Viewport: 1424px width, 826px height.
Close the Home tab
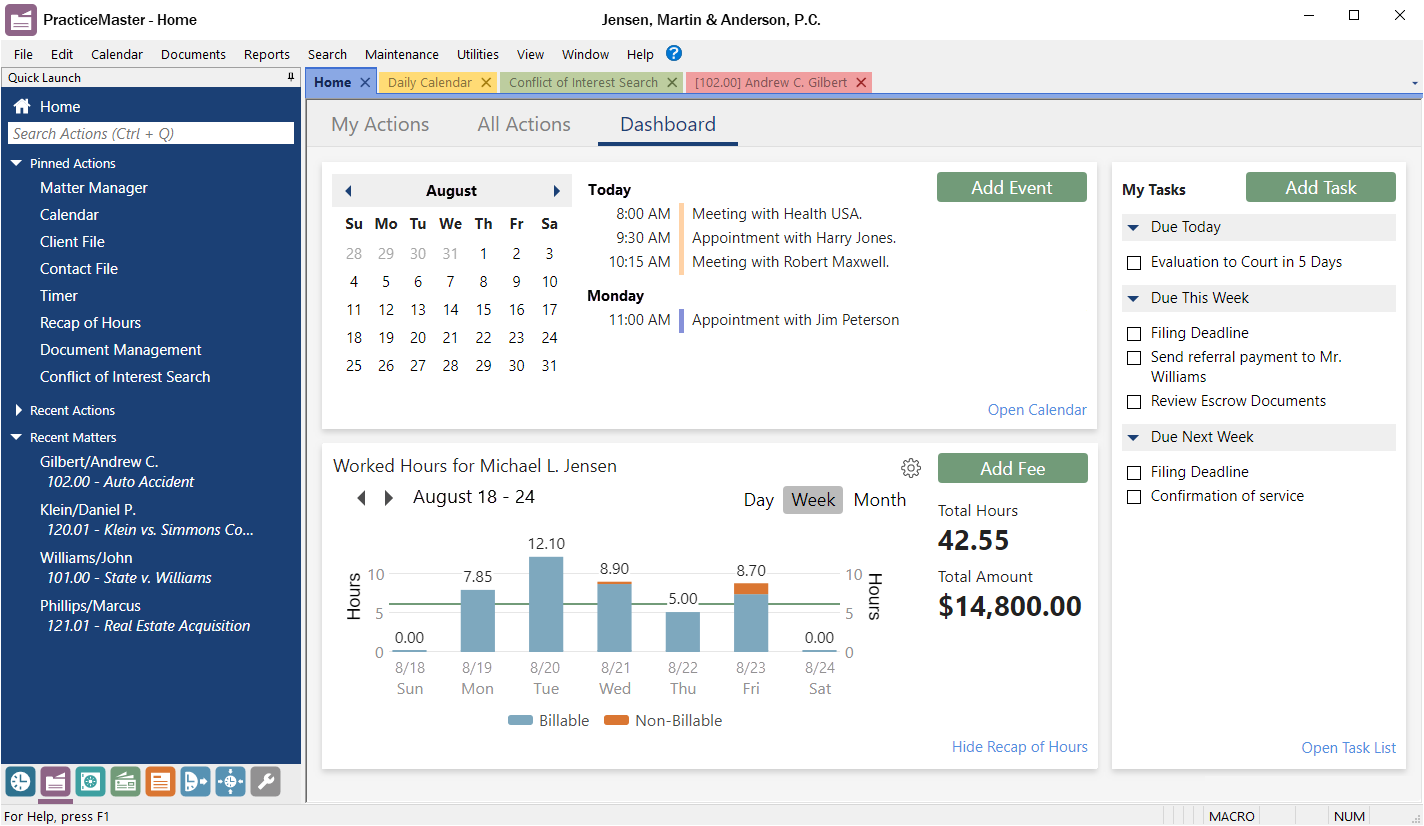tap(365, 83)
